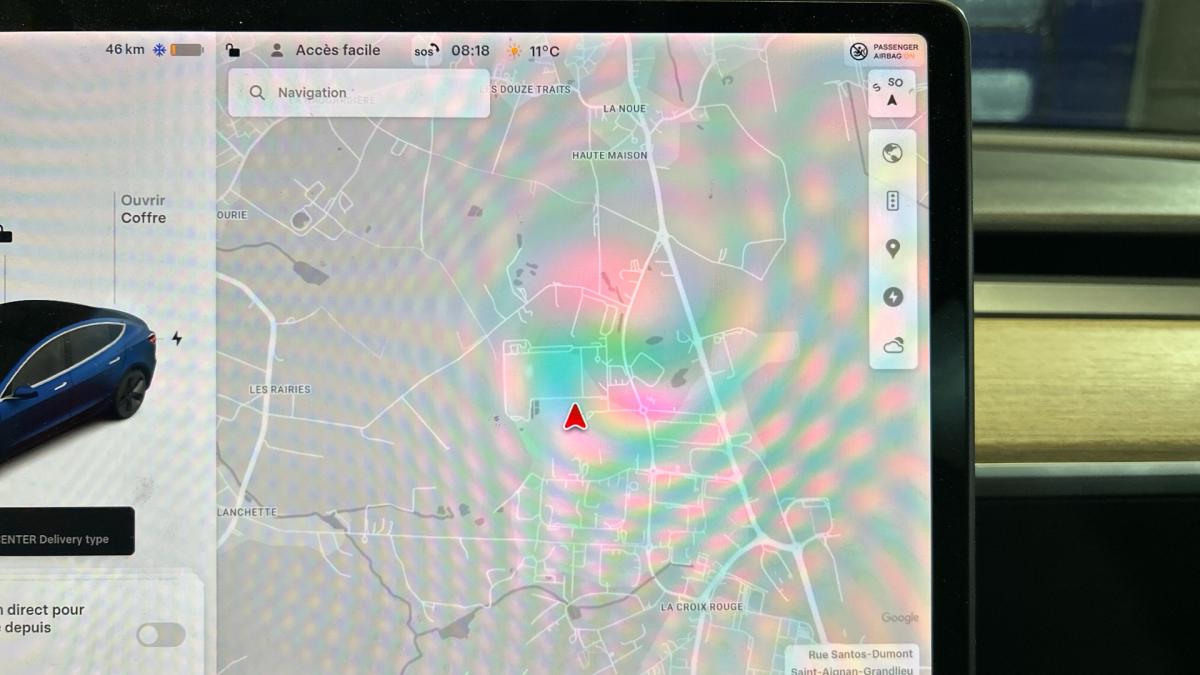Show traffic lights layer on map
1200x675 pixels.
point(893,201)
